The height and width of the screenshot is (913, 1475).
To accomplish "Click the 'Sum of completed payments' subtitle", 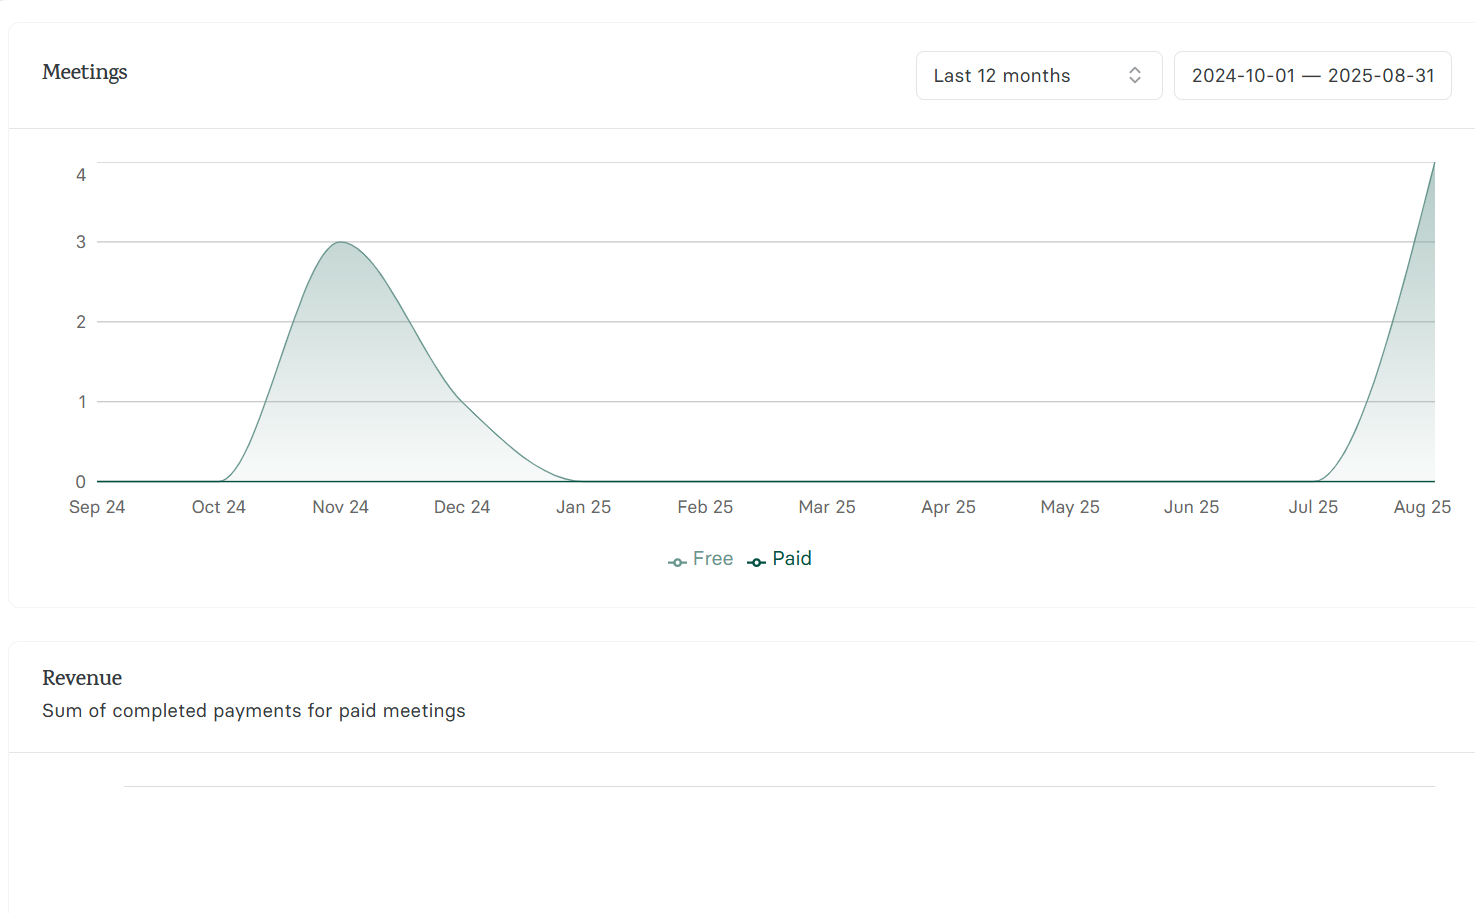I will pos(253,710).
